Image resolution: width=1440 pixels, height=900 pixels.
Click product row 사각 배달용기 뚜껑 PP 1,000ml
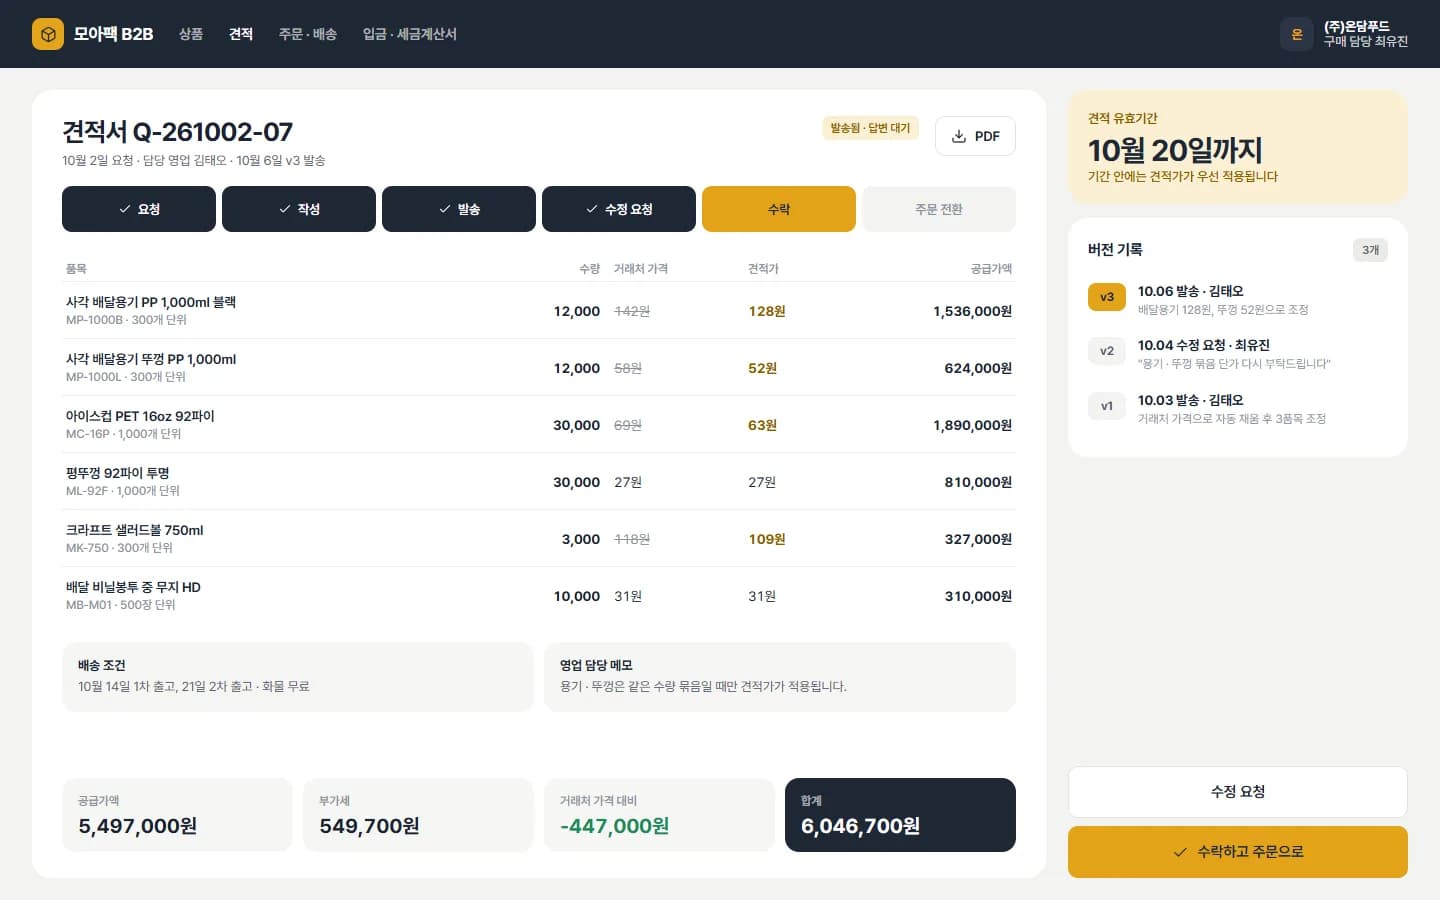[x=539, y=368]
